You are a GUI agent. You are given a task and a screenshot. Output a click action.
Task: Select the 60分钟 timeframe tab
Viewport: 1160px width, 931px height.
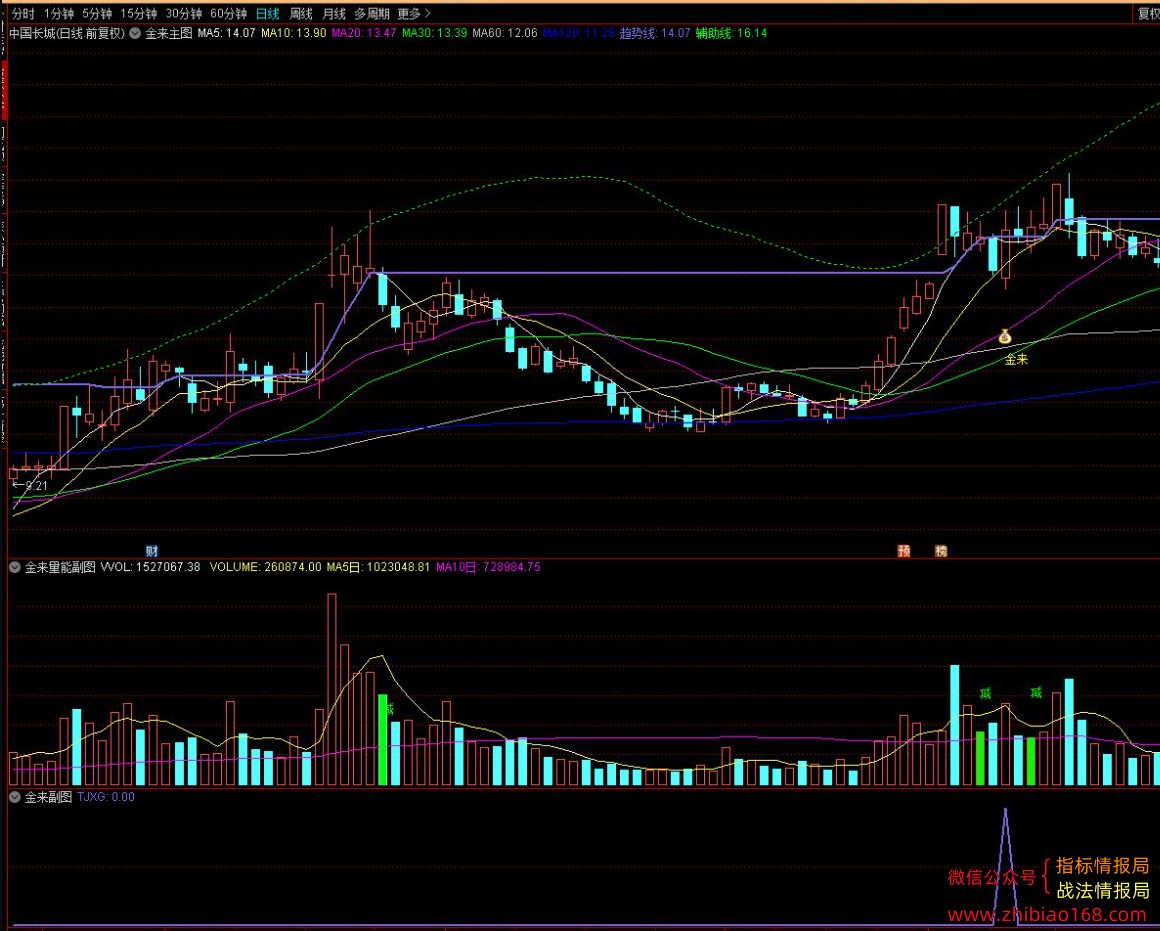[229, 13]
